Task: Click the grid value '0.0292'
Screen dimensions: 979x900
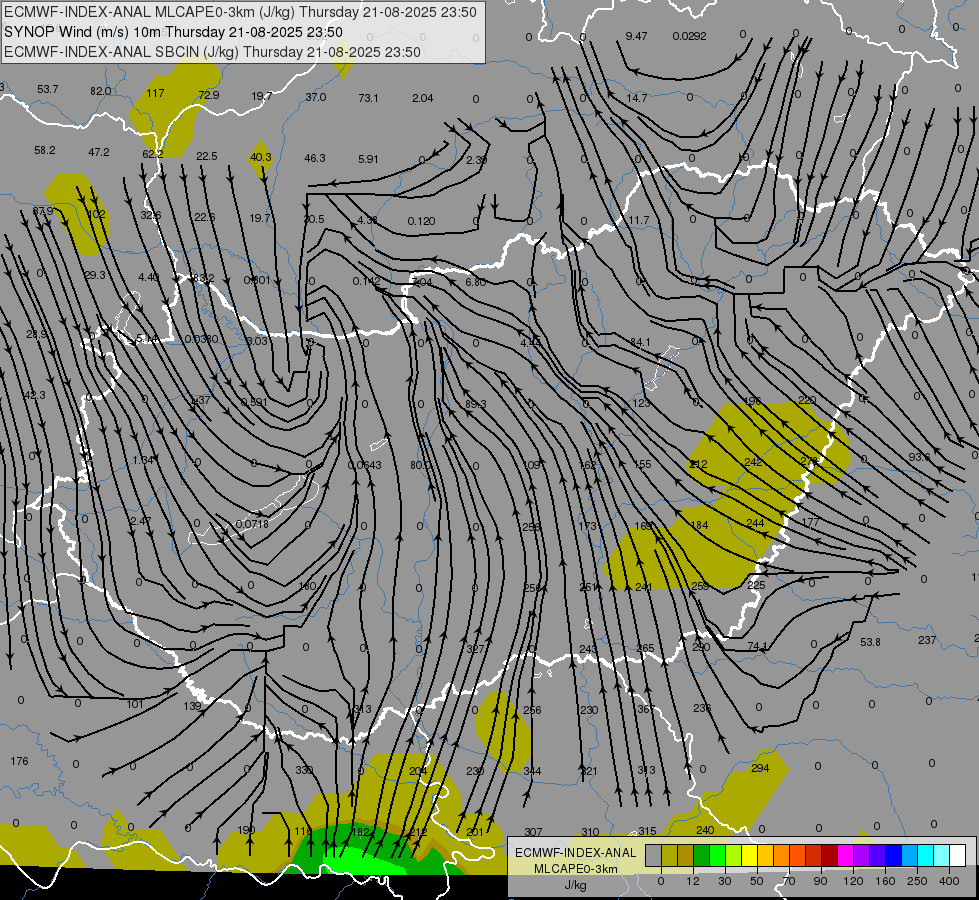Action: coord(689,36)
